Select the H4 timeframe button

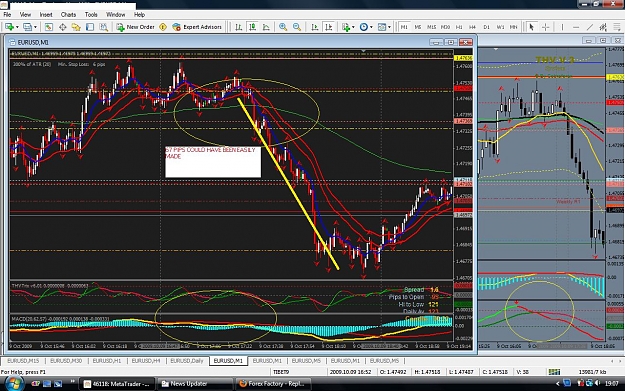pos(473,27)
